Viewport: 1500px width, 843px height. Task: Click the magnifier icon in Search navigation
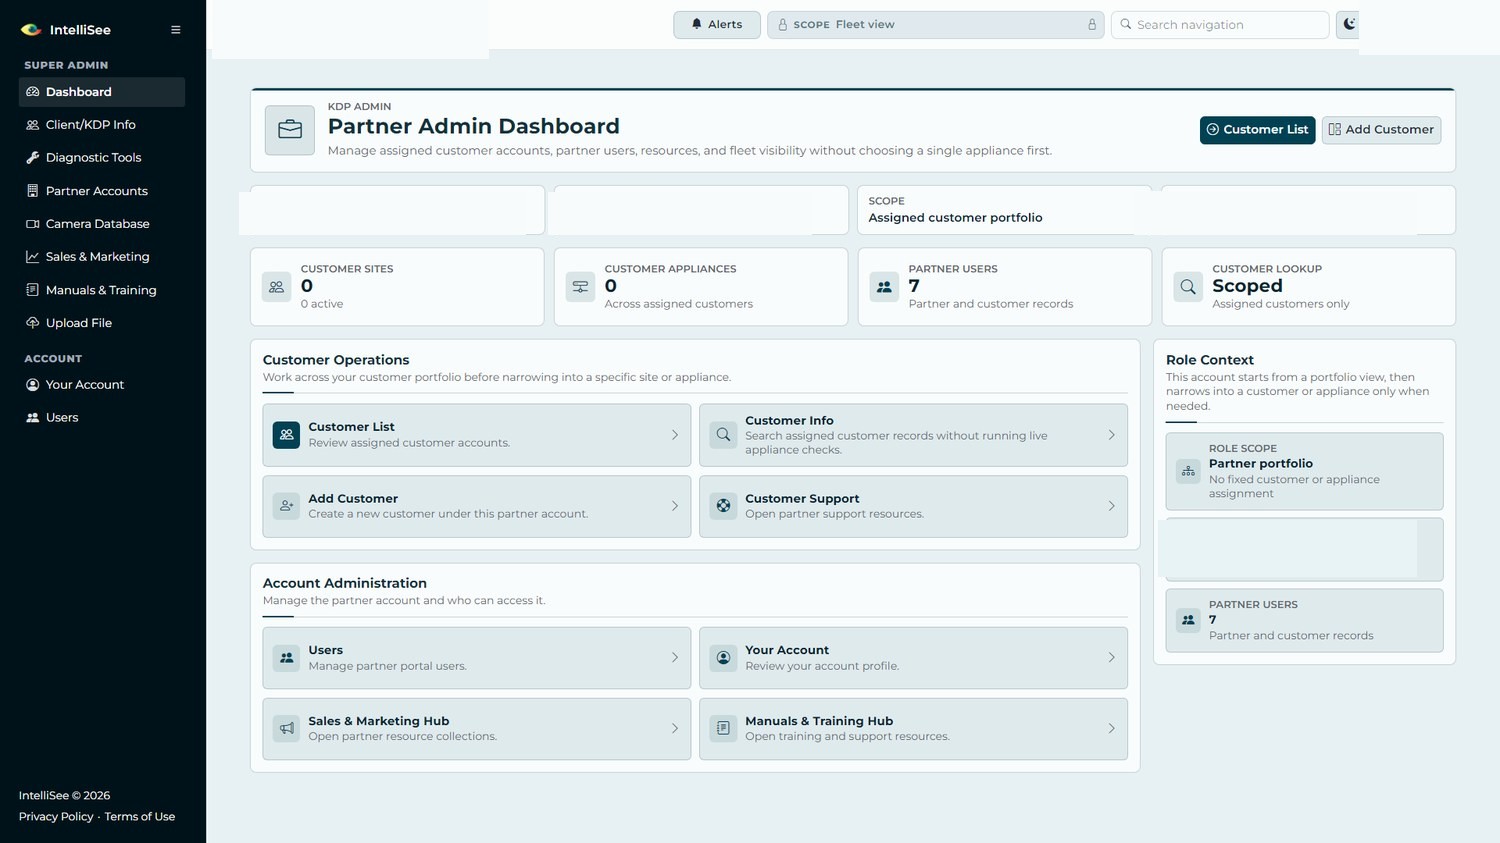click(x=1126, y=24)
